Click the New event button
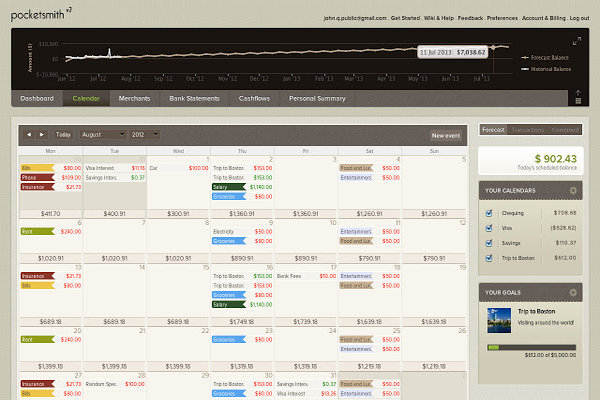The height and width of the screenshot is (400, 600). click(x=446, y=134)
